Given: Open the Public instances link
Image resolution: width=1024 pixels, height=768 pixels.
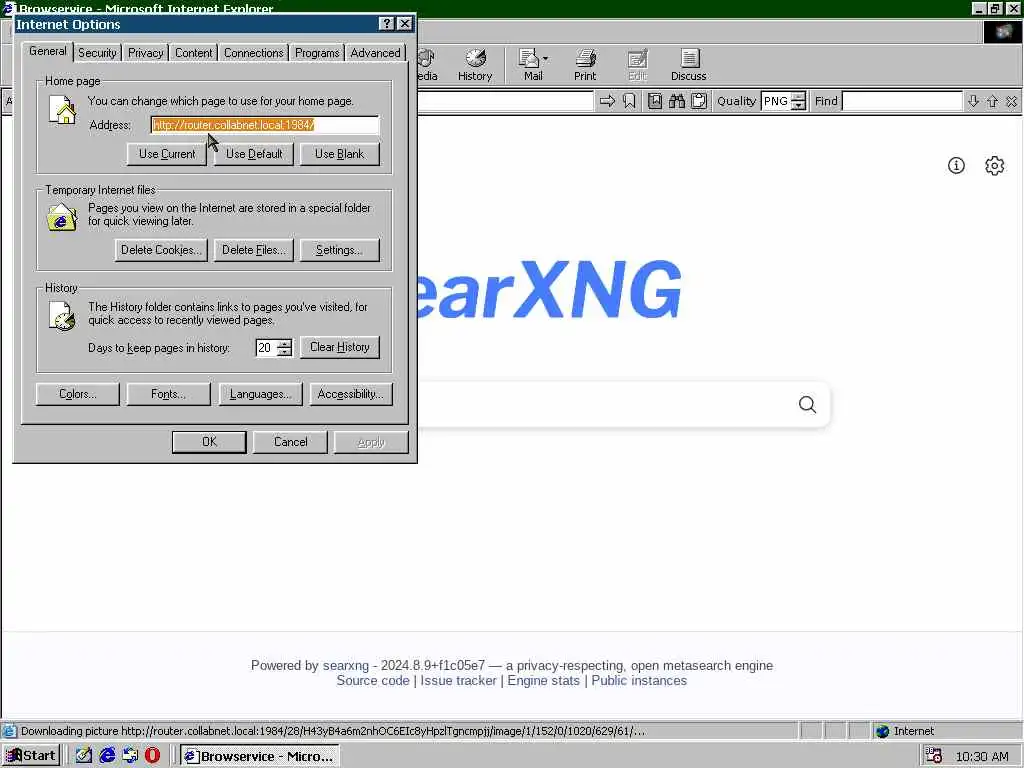Looking at the screenshot, I should point(639,680).
